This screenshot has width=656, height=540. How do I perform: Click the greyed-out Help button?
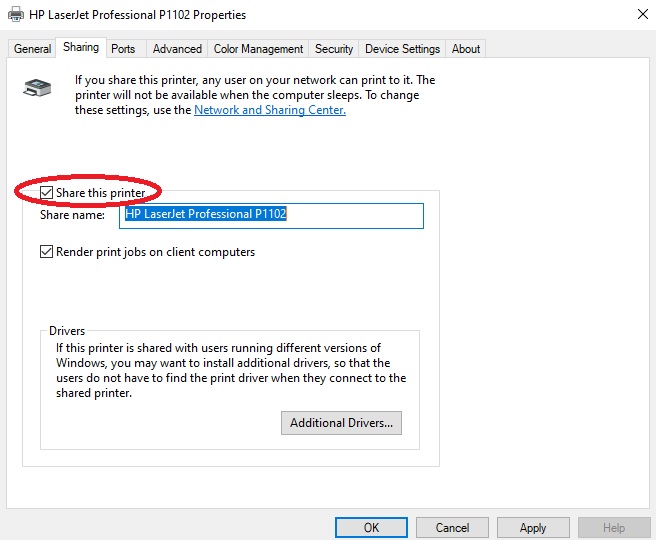click(x=614, y=527)
